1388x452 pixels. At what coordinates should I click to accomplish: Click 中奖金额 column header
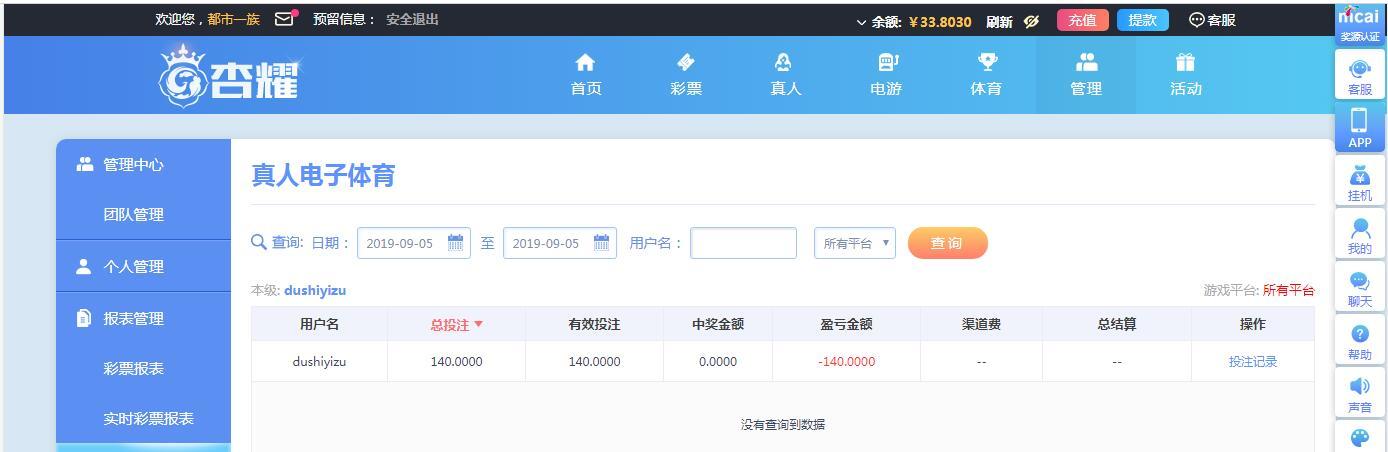[x=718, y=324]
